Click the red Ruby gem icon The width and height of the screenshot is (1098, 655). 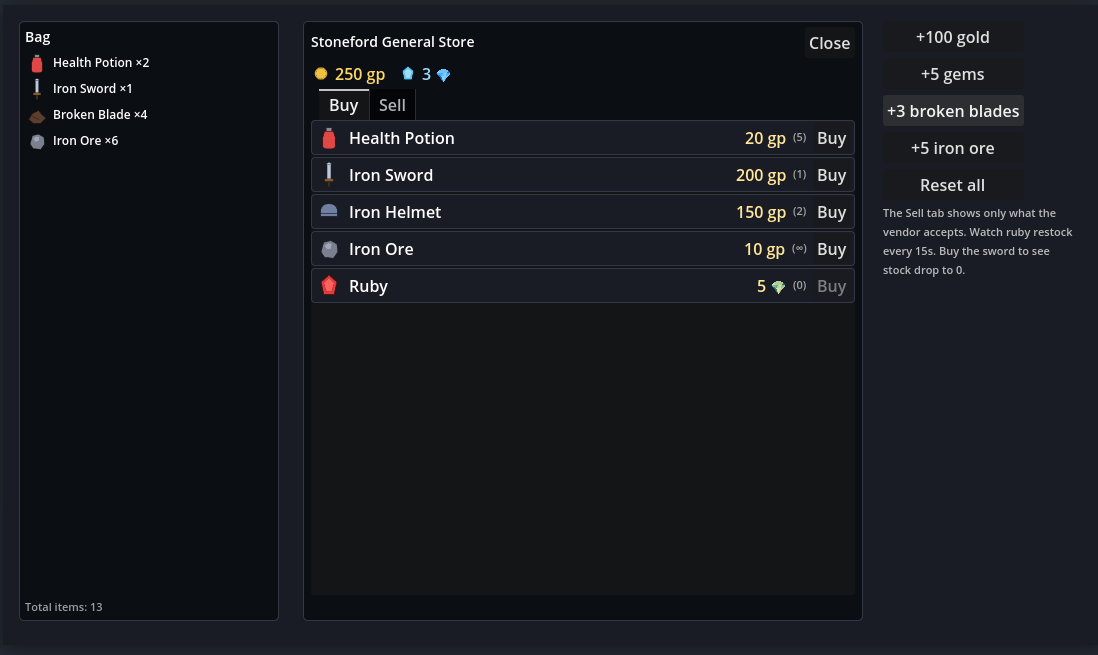click(328, 285)
